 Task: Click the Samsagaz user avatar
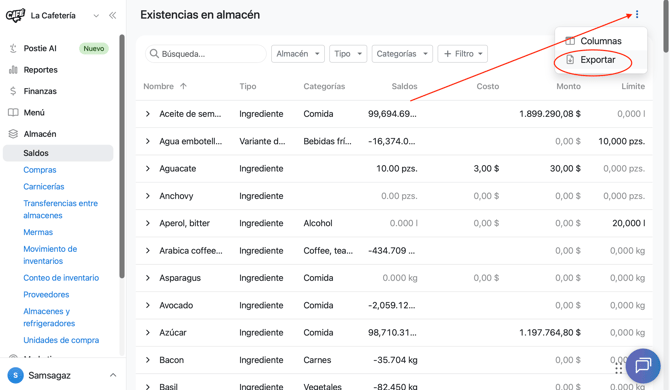pos(15,375)
